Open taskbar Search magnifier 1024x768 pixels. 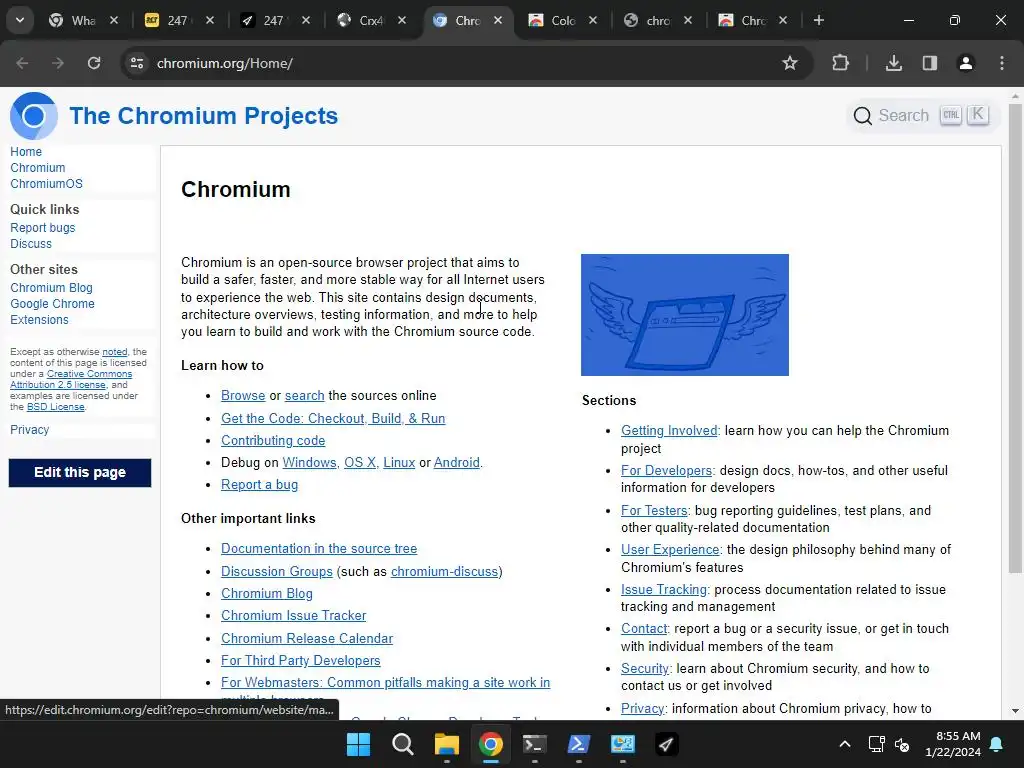point(402,744)
